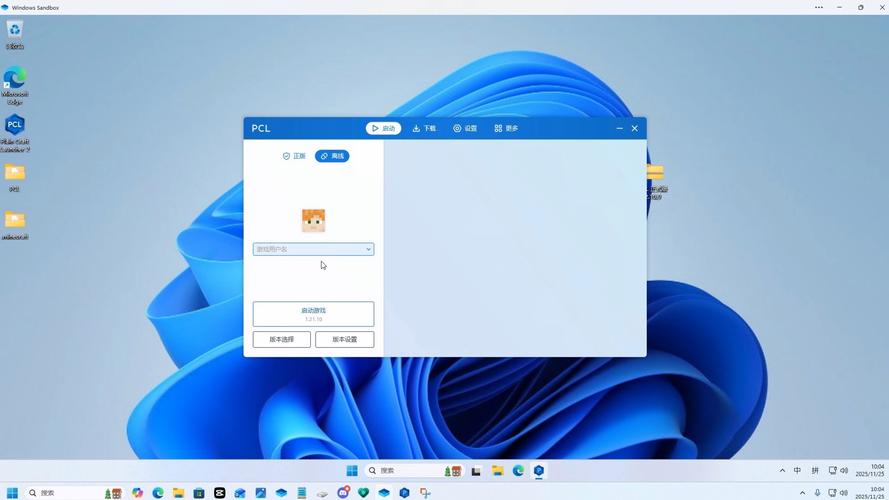
Task: Open the host Start menu on the bottom taskbar
Action: pos(12,493)
